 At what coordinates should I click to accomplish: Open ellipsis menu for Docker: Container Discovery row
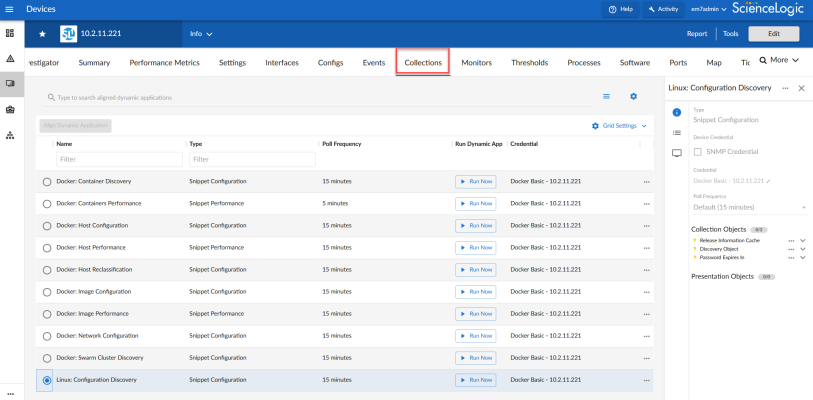[x=646, y=181]
